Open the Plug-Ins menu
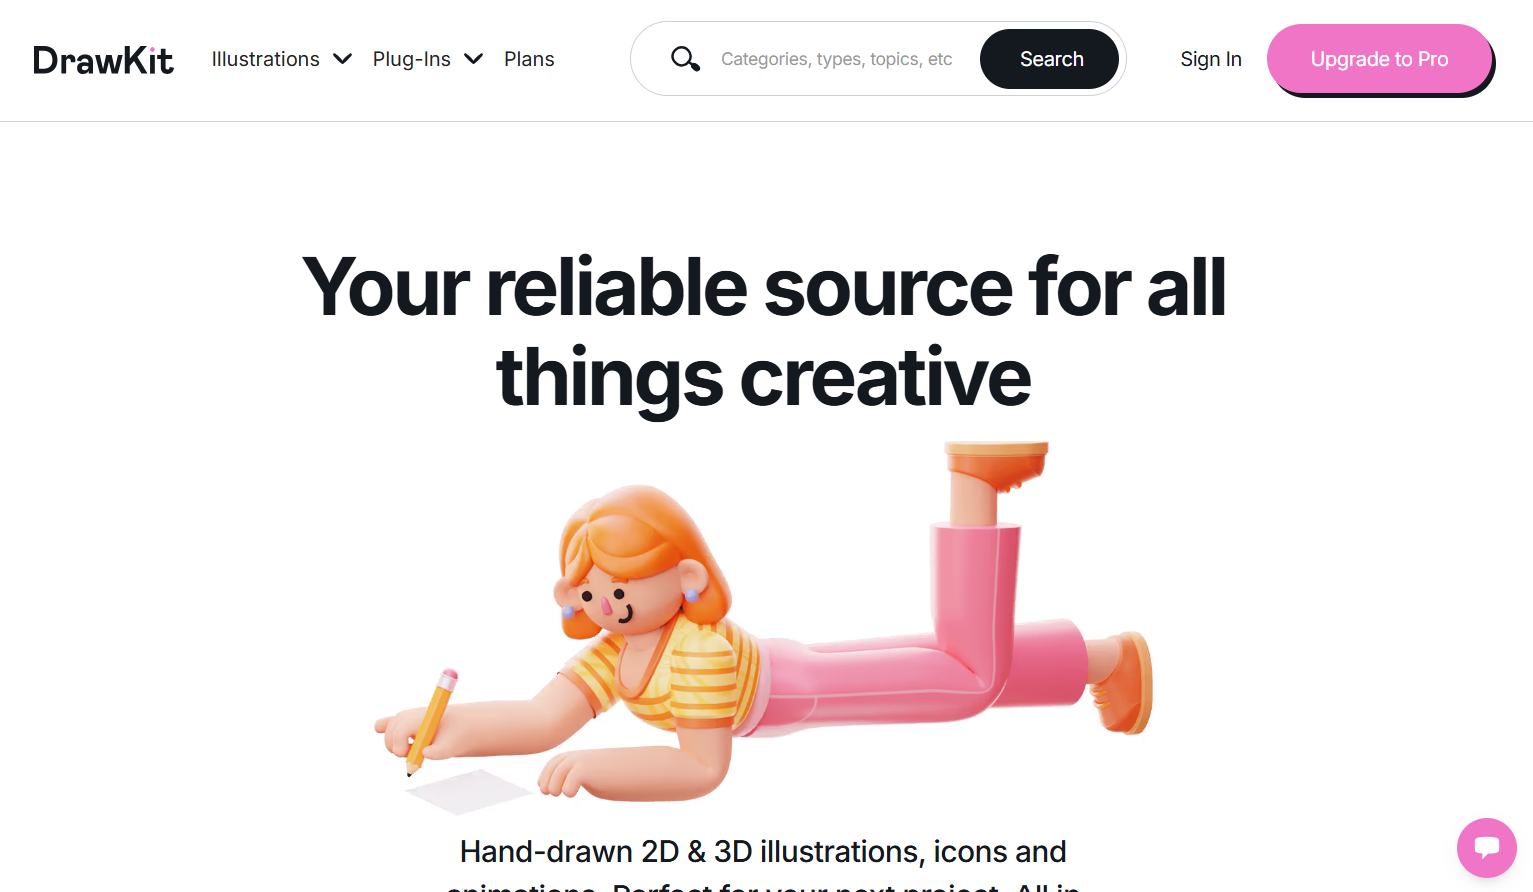 [411, 59]
